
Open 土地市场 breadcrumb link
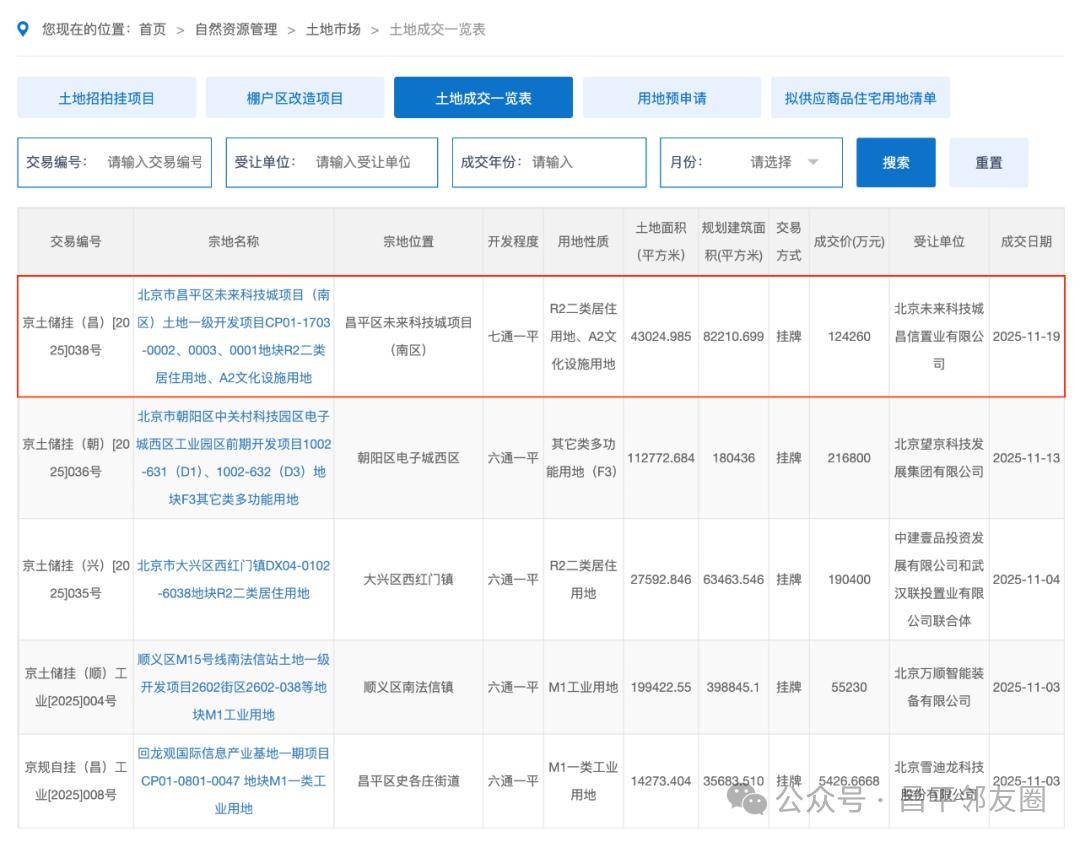coord(333,29)
